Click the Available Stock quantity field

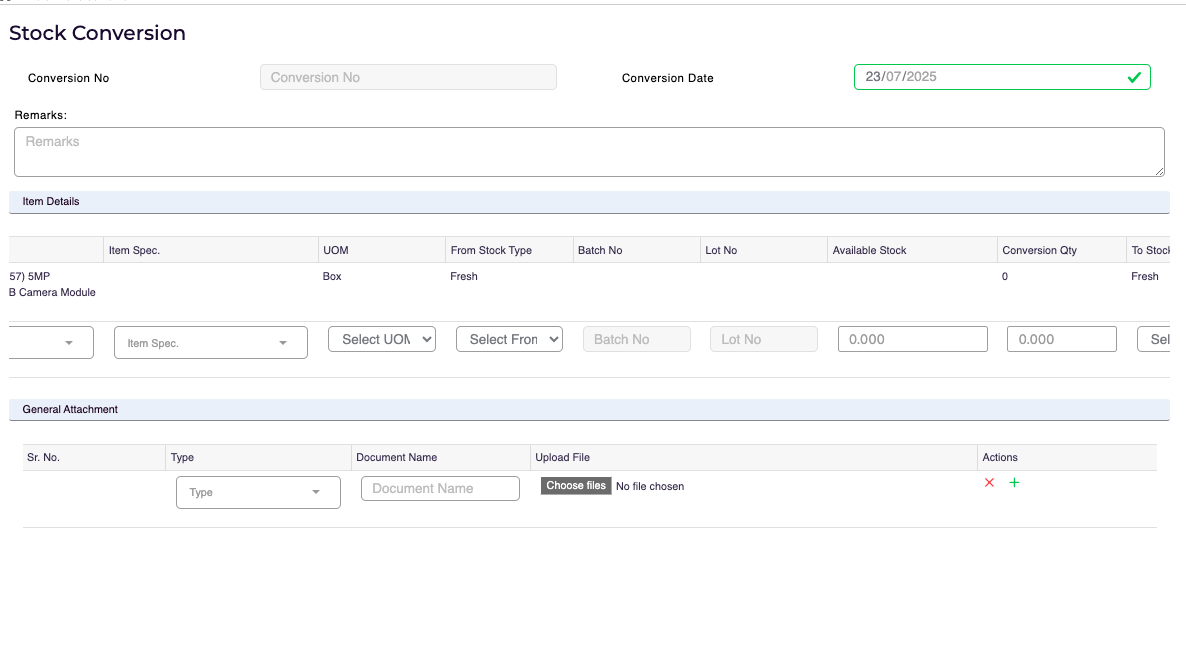(x=912, y=339)
